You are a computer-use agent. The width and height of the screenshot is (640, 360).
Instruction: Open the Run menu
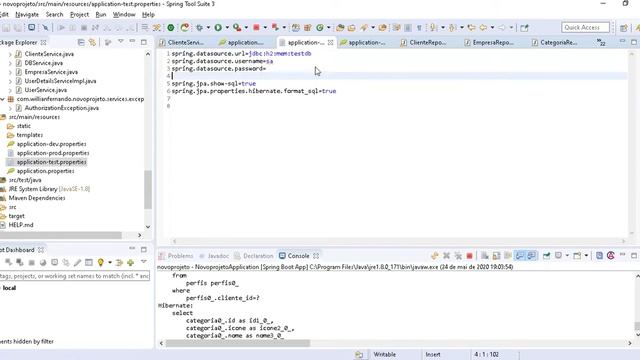[101, 14]
